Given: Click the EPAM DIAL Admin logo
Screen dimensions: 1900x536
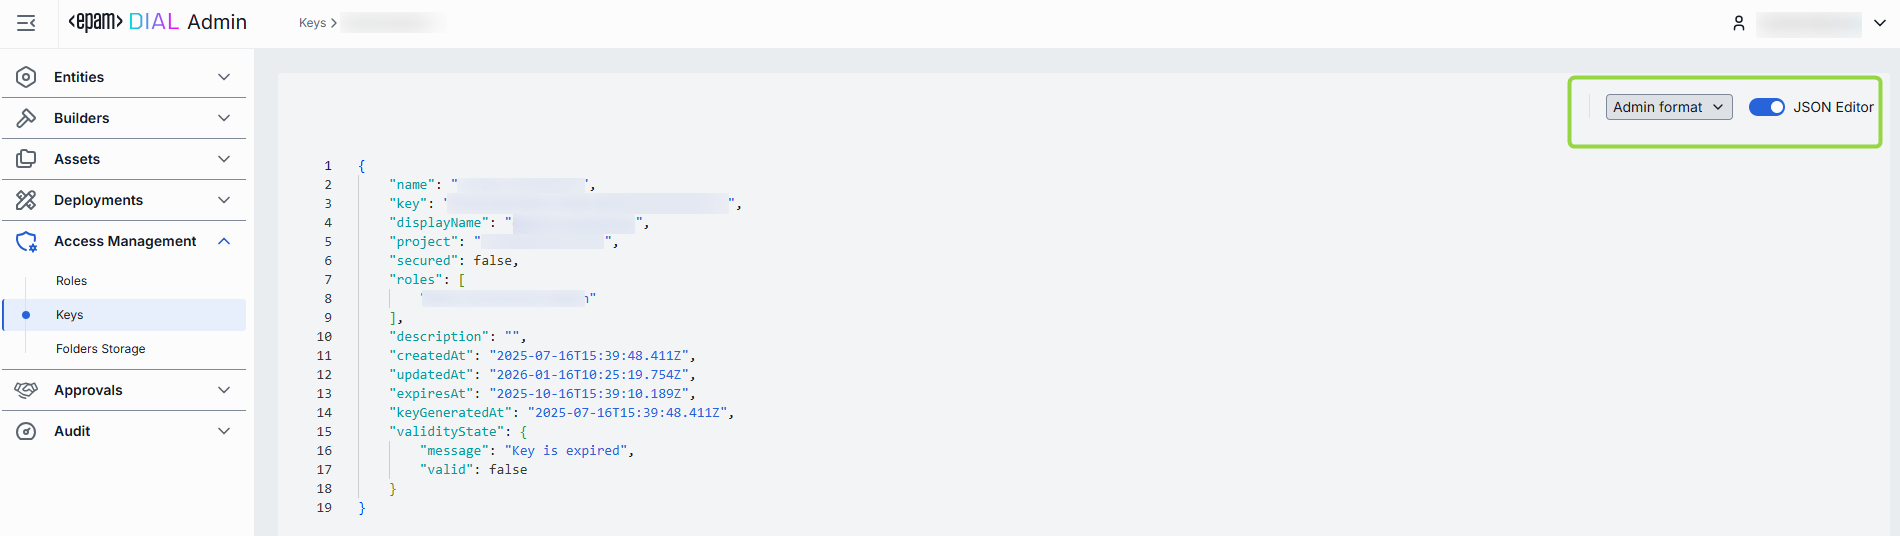Looking at the screenshot, I should 157,22.
